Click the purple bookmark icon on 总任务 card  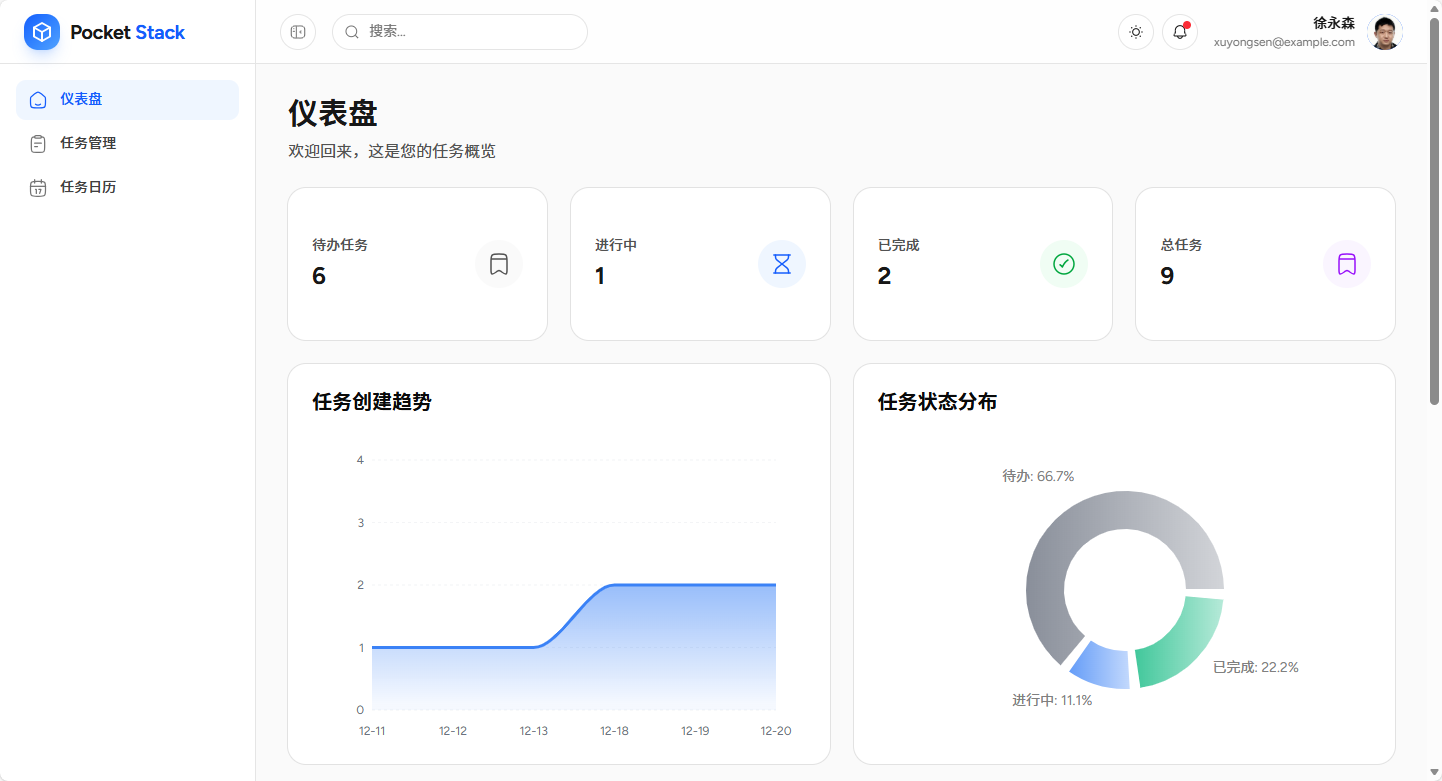[x=1347, y=264]
